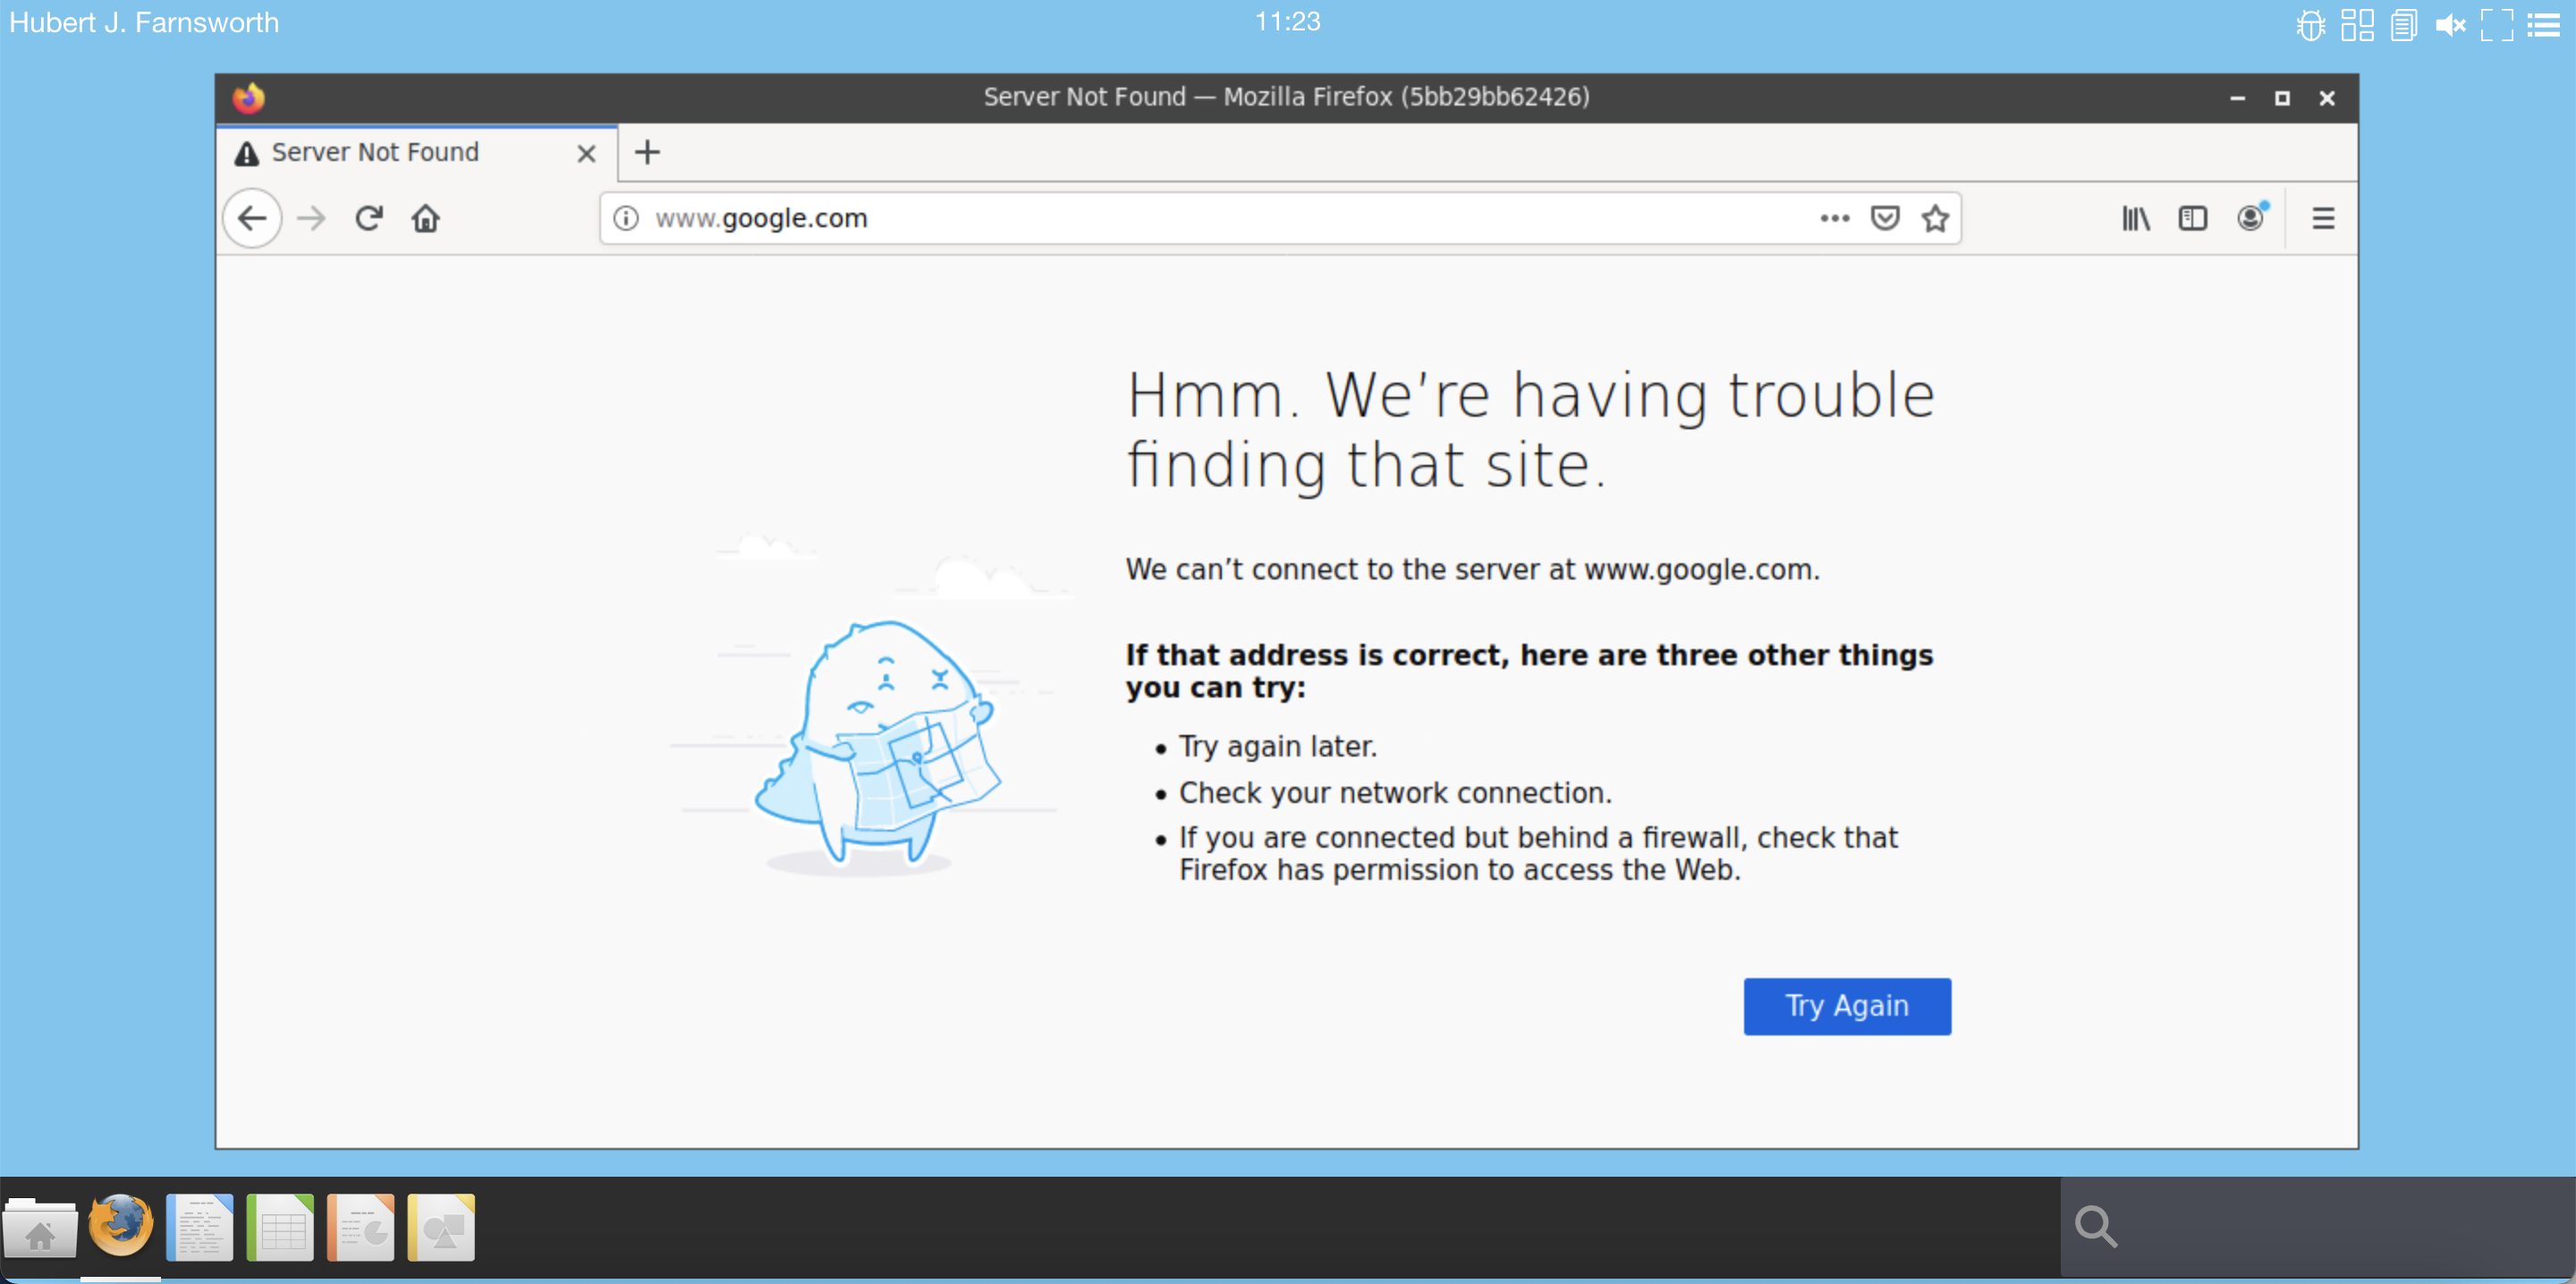The image size is (2576, 1284).
Task: Open the drawing app dock icon
Action: click(441, 1227)
